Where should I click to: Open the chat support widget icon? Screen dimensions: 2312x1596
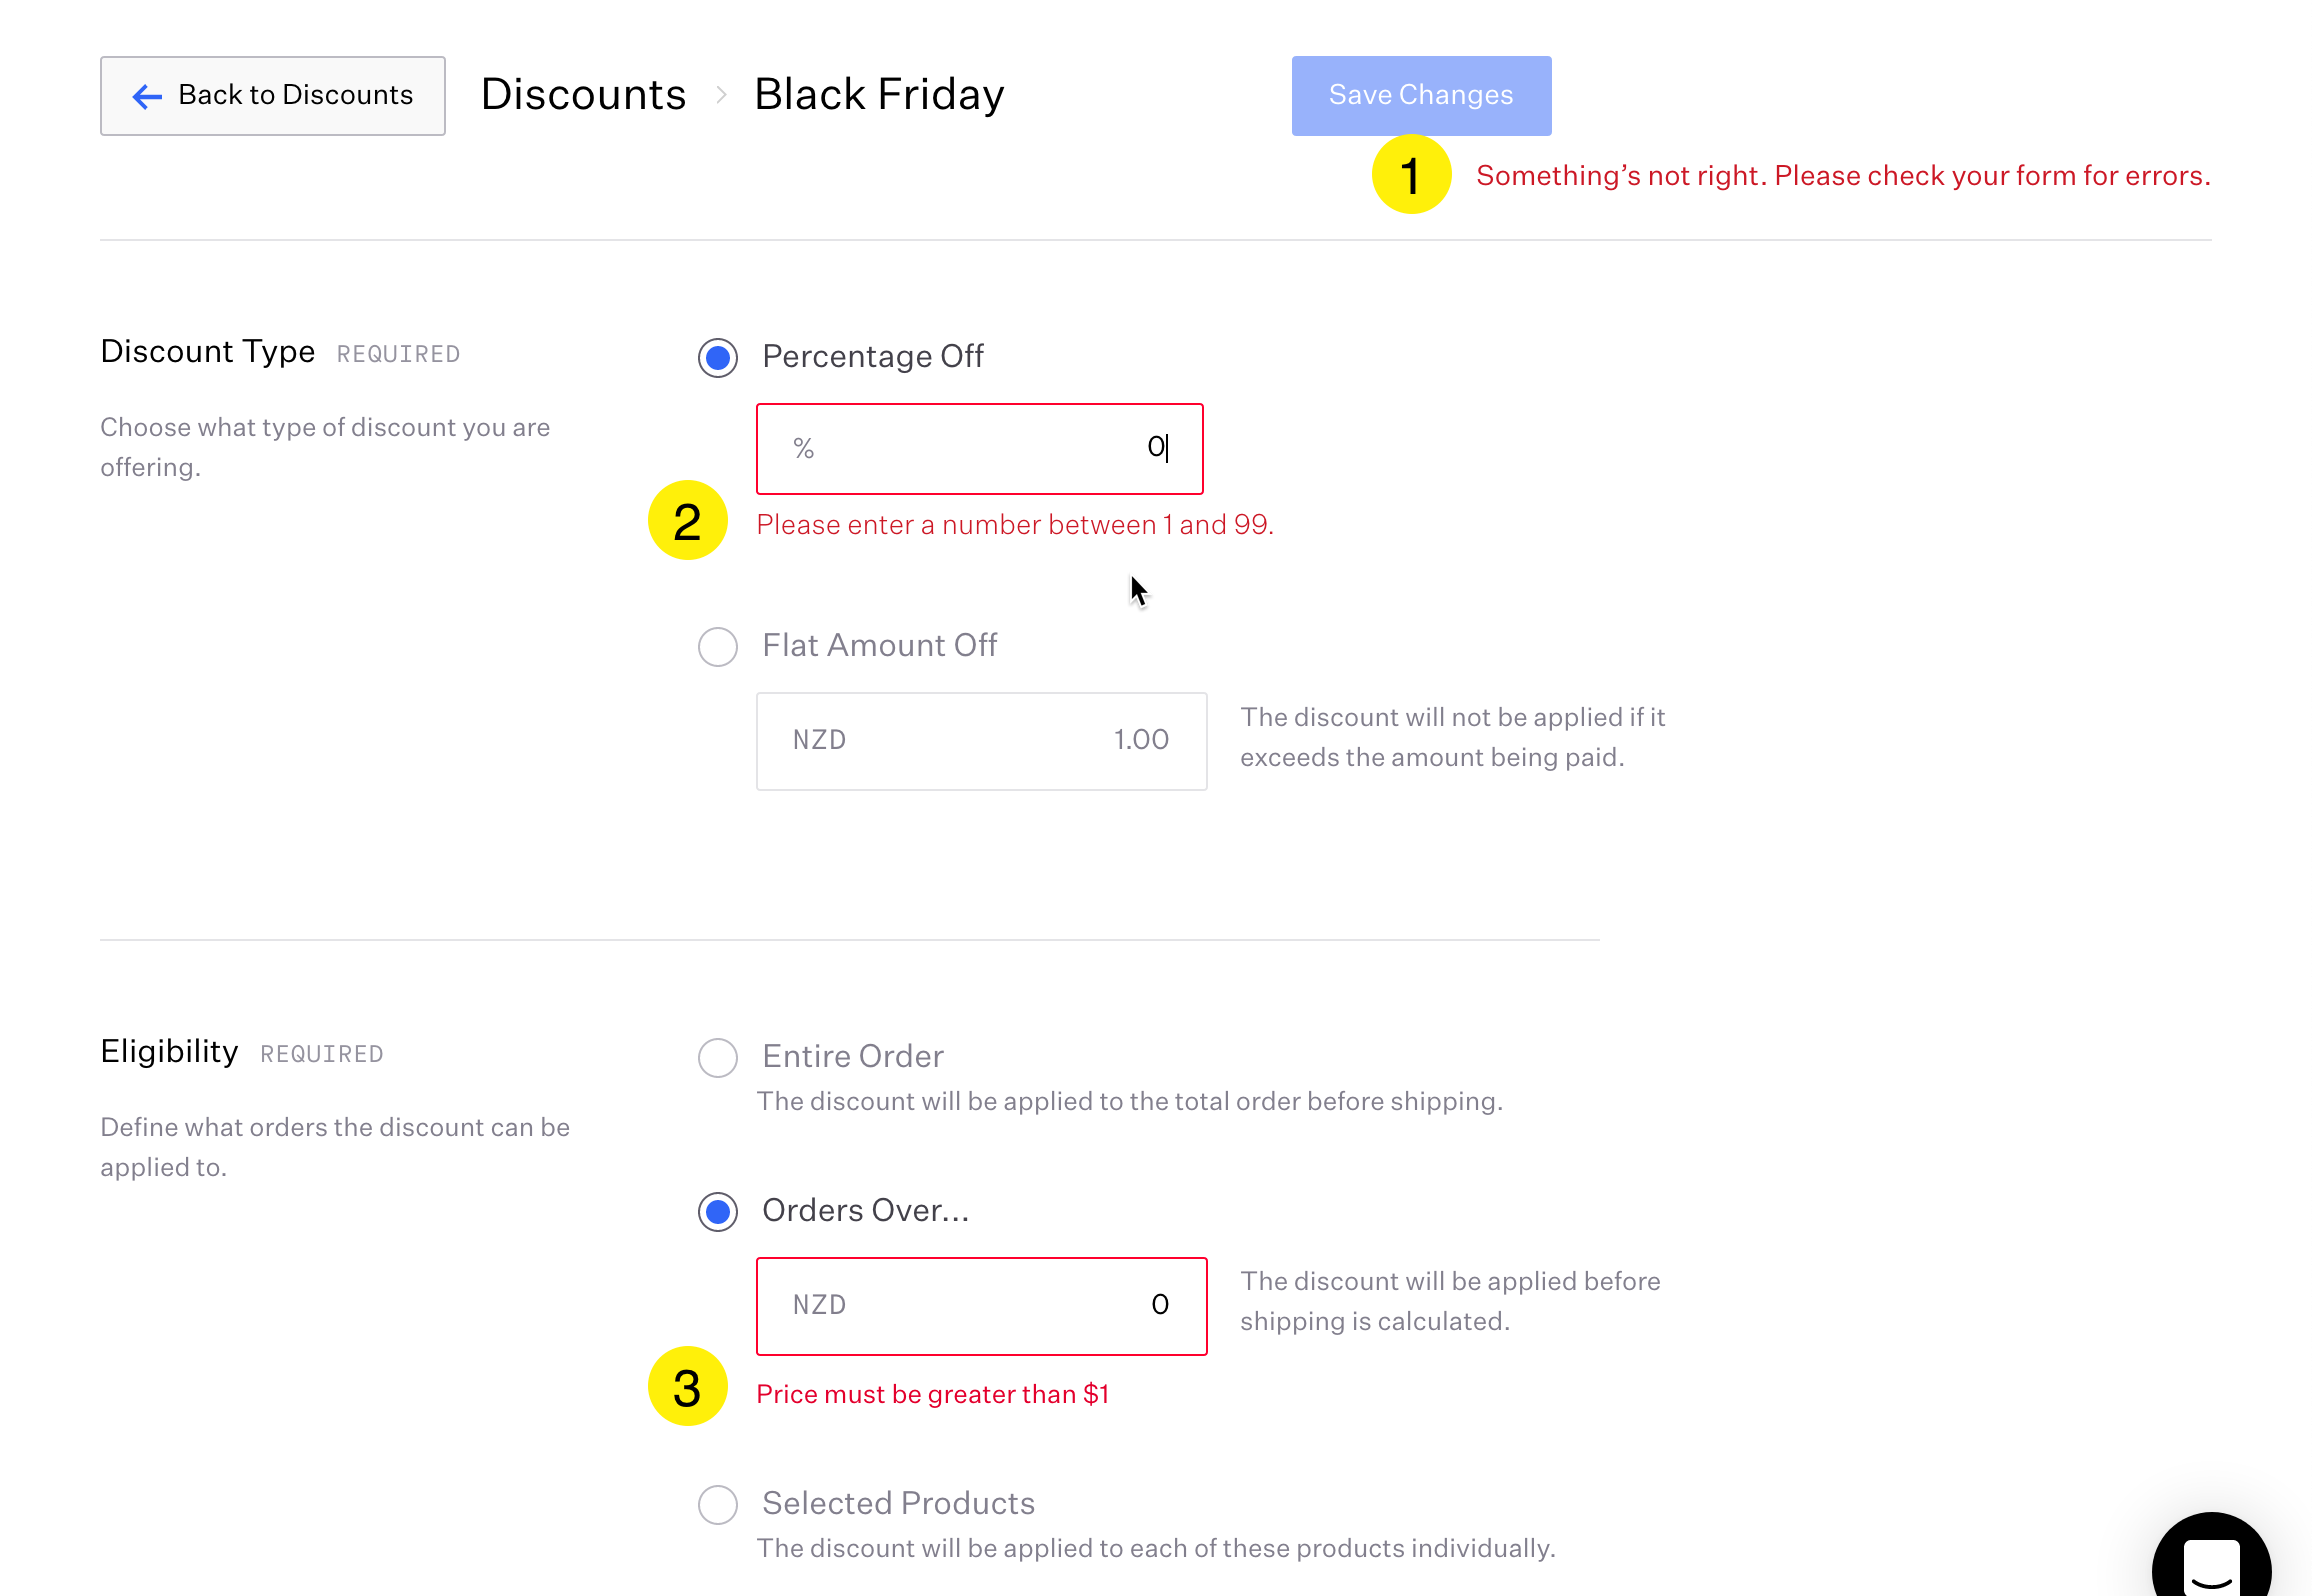(x=2211, y=1556)
